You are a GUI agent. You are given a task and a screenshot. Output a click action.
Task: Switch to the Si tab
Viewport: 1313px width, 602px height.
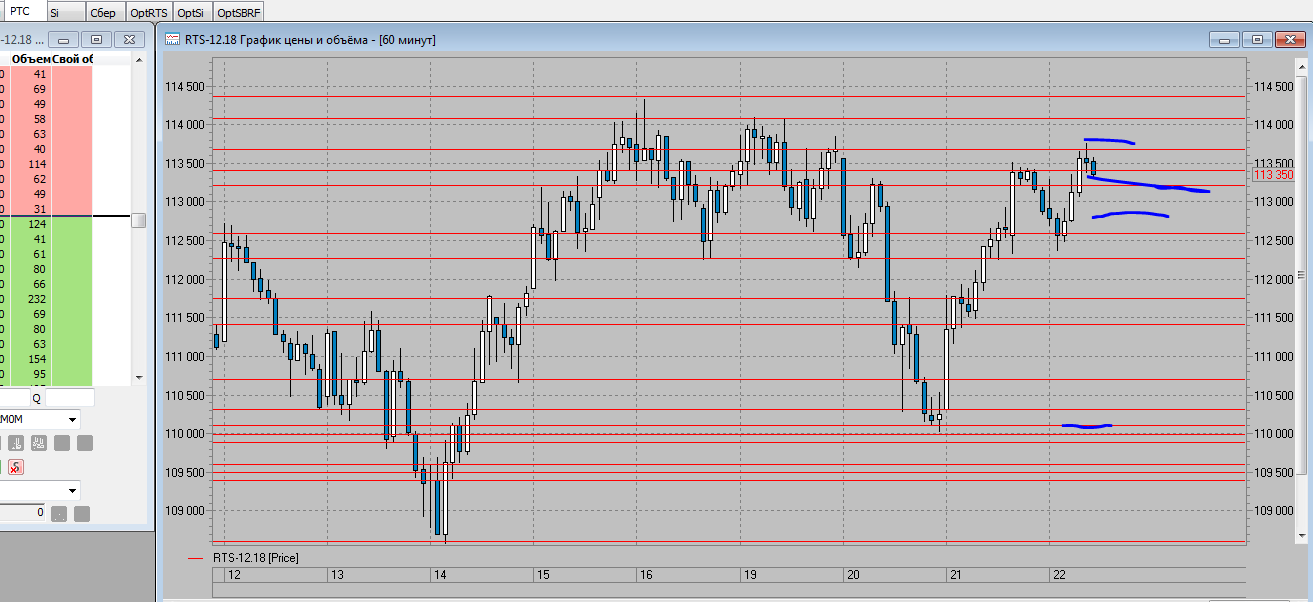[x=54, y=13]
